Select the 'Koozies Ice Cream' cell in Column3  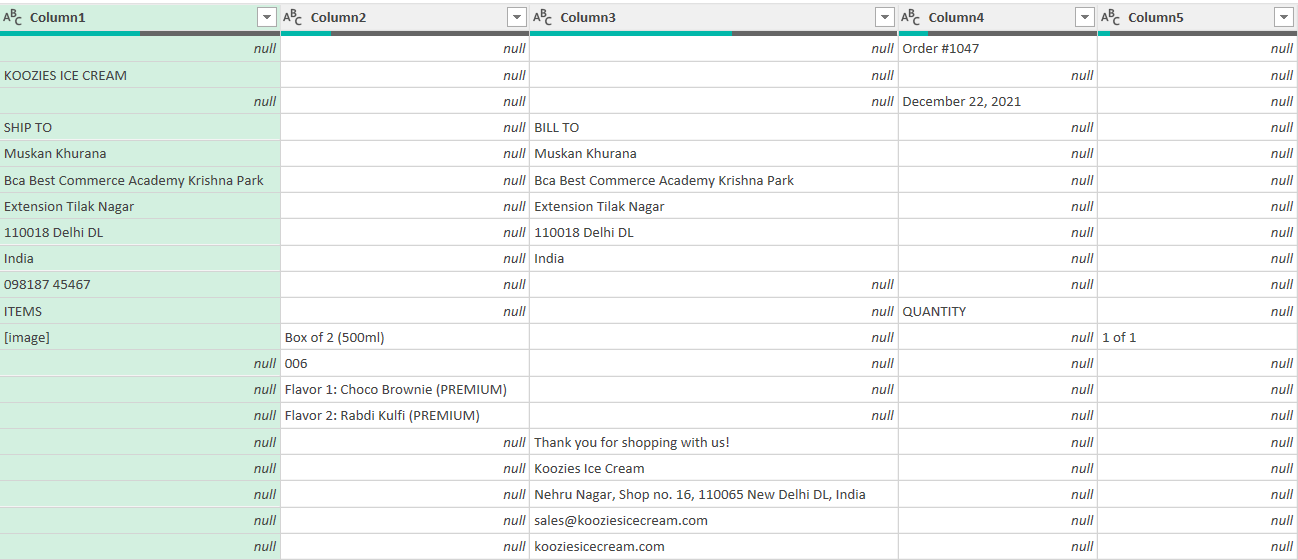(x=714, y=468)
